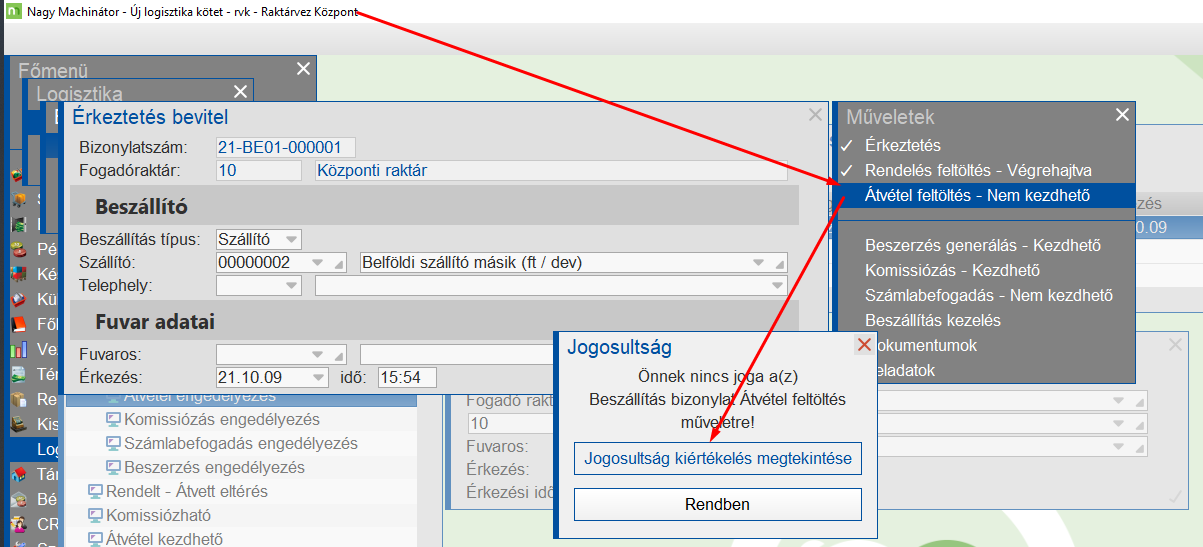Select Érkeztetés in Műveletek menu
Viewport: 1203px width, 547px height.
[903, 145]
